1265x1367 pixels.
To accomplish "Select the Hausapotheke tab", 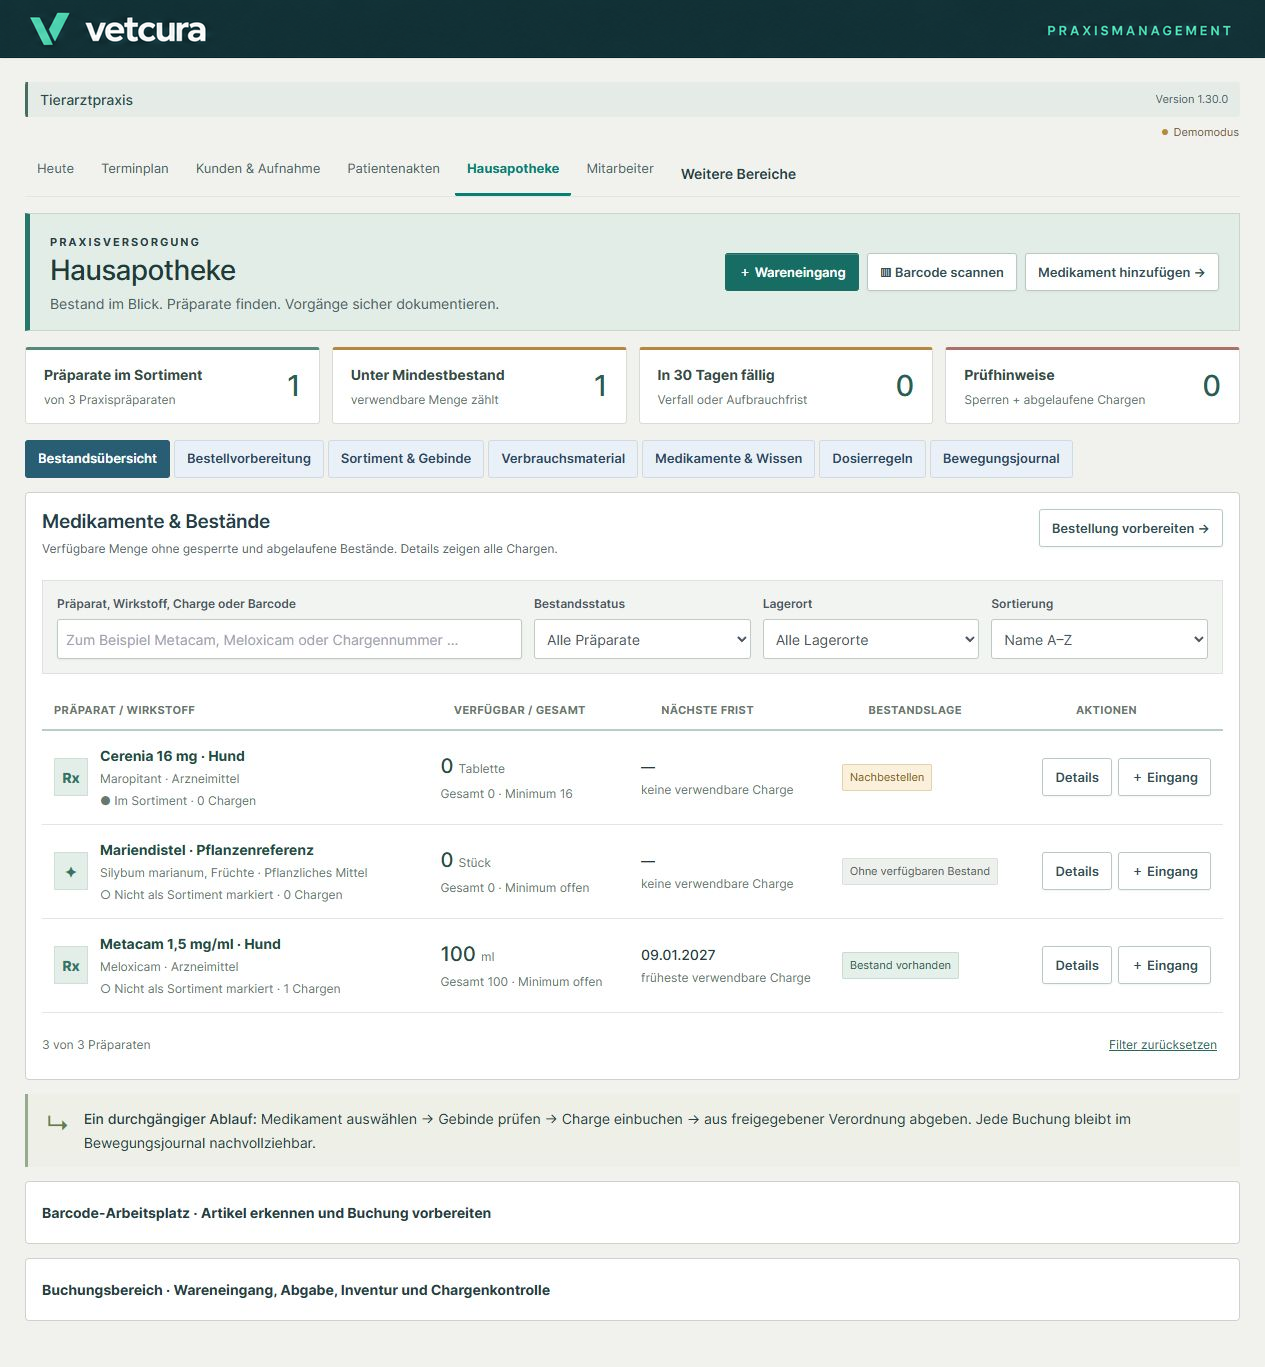I will (x=513, y=168).
